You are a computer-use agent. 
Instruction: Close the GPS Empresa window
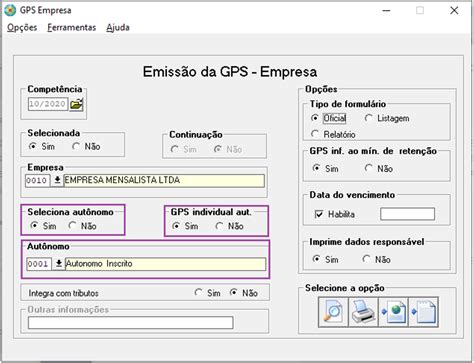[454, 10]
